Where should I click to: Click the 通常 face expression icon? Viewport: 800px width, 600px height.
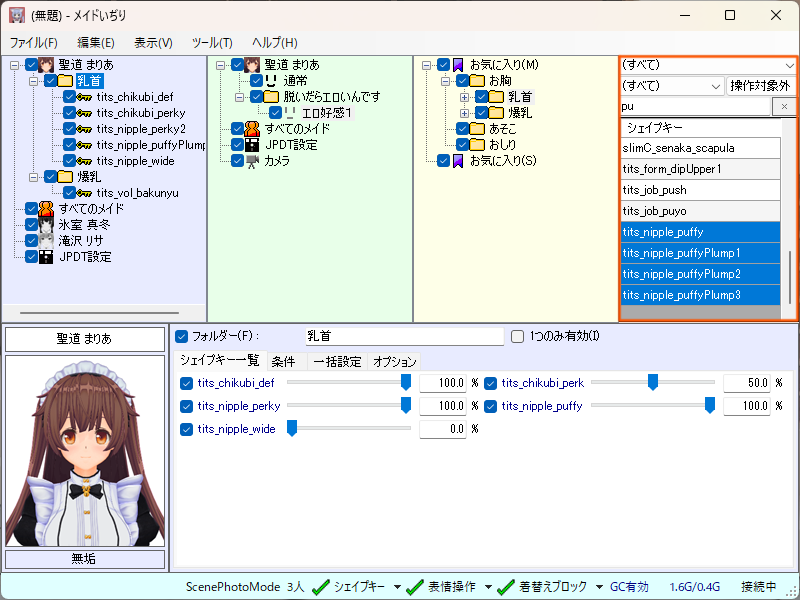(270, 80)
